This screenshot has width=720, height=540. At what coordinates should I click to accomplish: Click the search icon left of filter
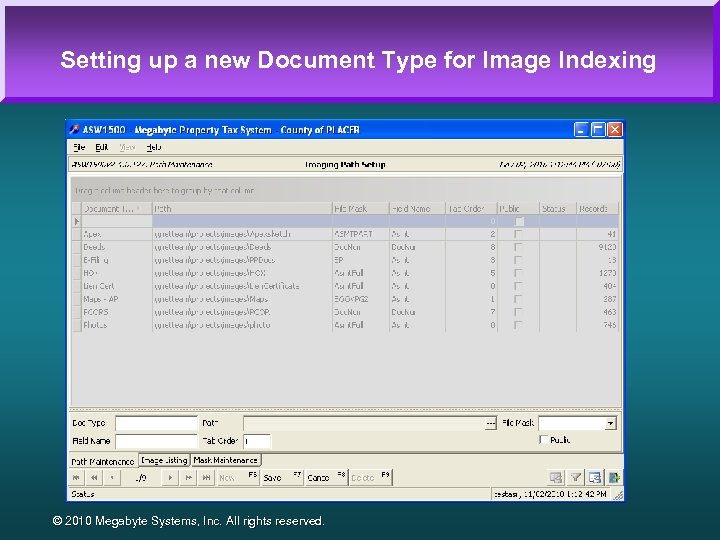point(557,478)
